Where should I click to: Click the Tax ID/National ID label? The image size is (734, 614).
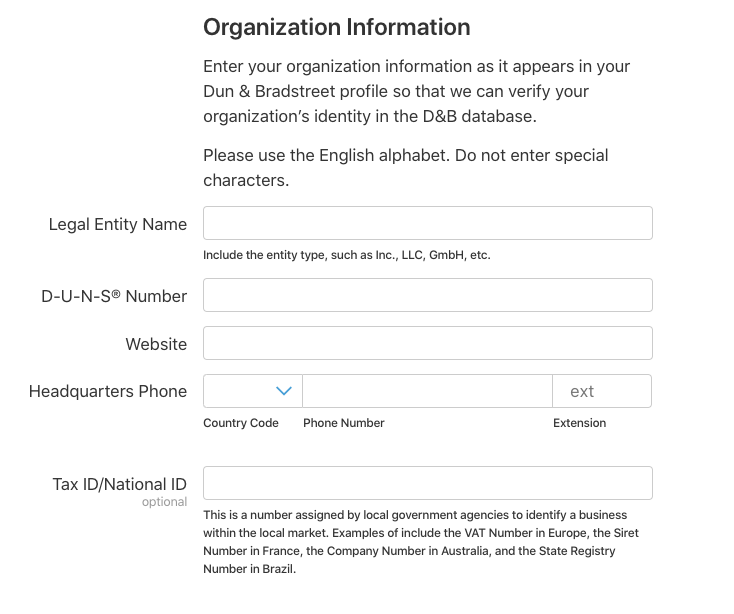[119, 484]
